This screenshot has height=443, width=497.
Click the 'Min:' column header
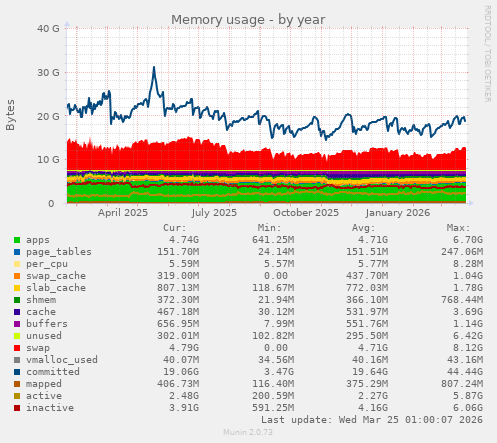[x=269, y=228]
